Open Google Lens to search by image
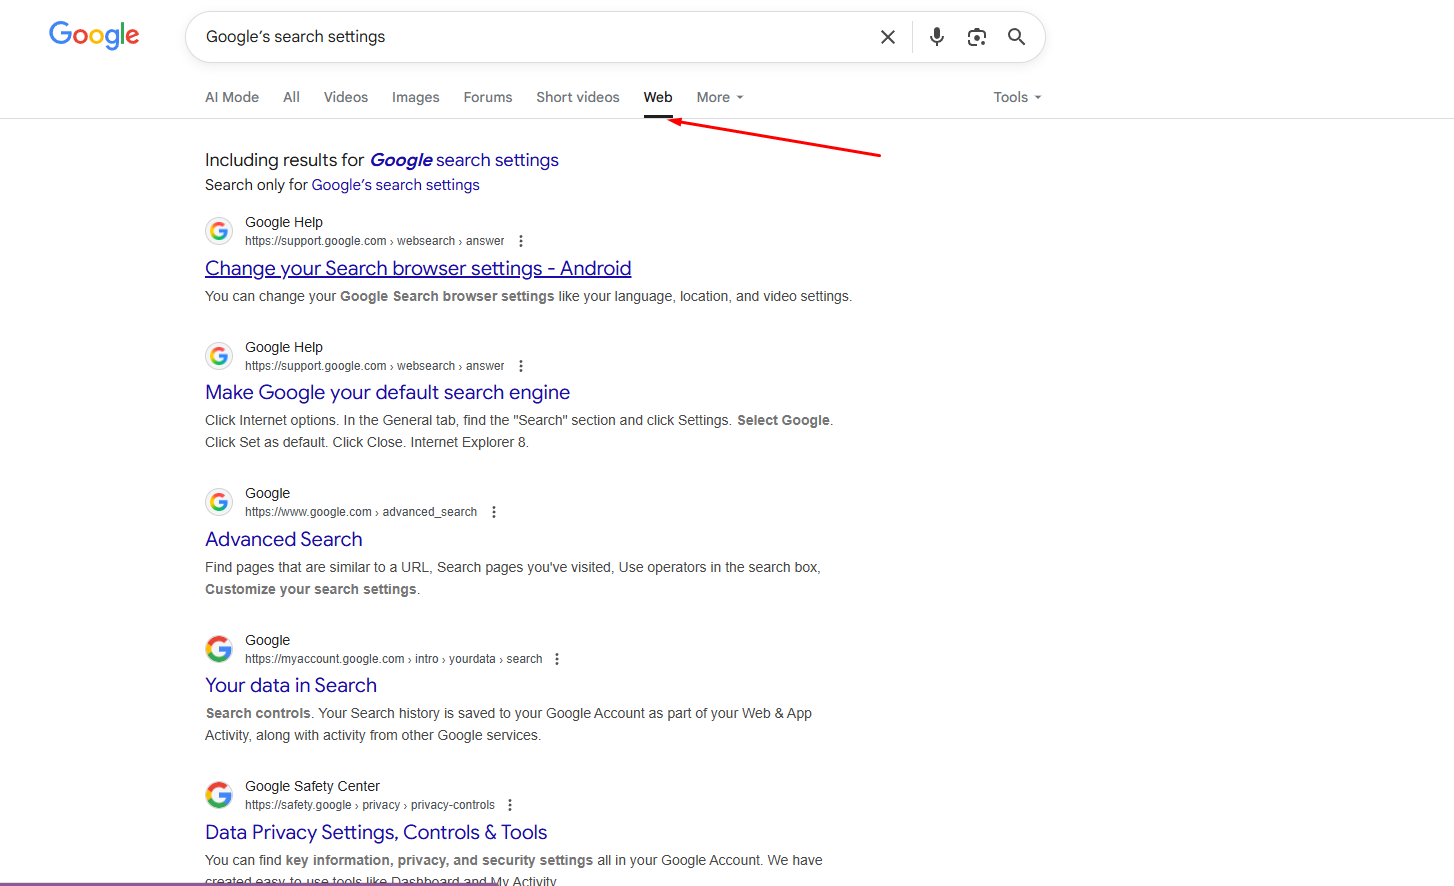Viewport: 1454px width, 886px height. [976, 36]
